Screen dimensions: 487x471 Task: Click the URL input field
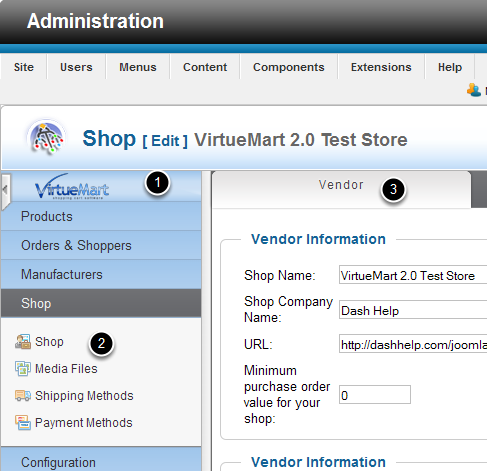click(413, 344)
